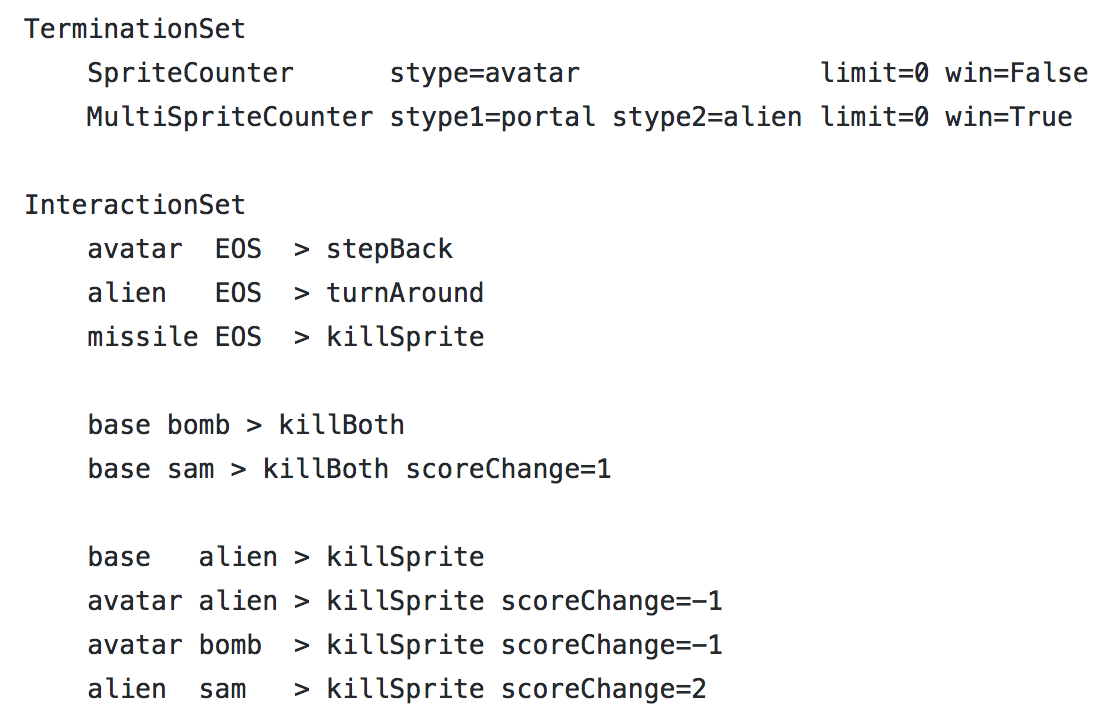The height and width of the screenshot is (712, 1112).
Task: Click scoreChange=-1 on avatar alien line
Action: click(612, 601)
